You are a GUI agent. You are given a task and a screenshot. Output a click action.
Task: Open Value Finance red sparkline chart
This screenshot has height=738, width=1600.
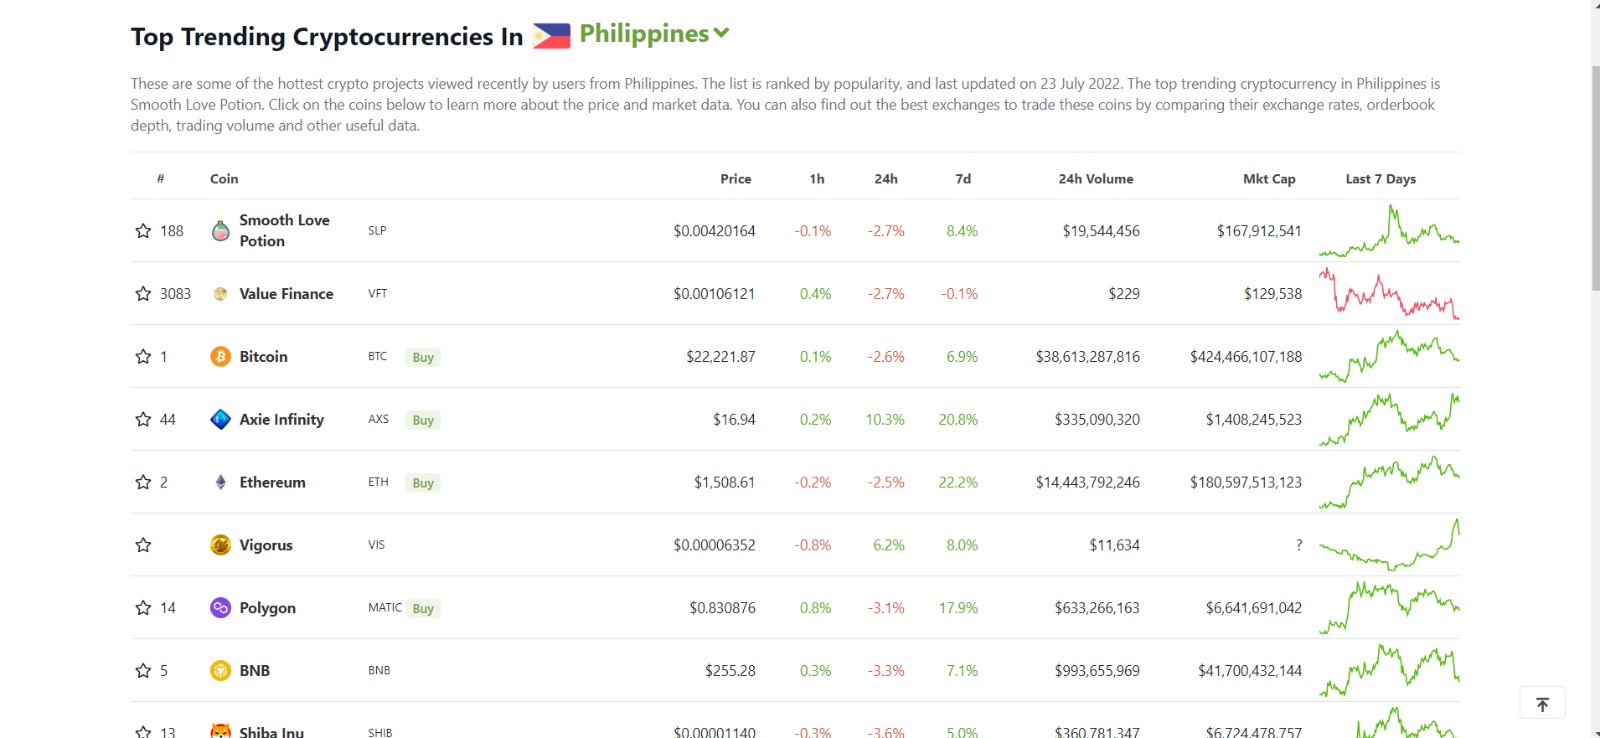pos(1389,294)
